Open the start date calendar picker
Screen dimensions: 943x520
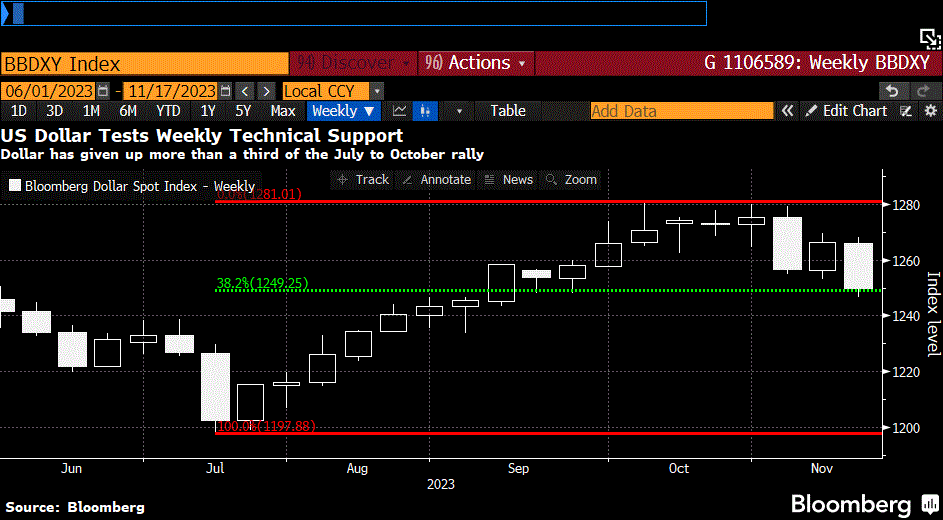coord(103,91)
